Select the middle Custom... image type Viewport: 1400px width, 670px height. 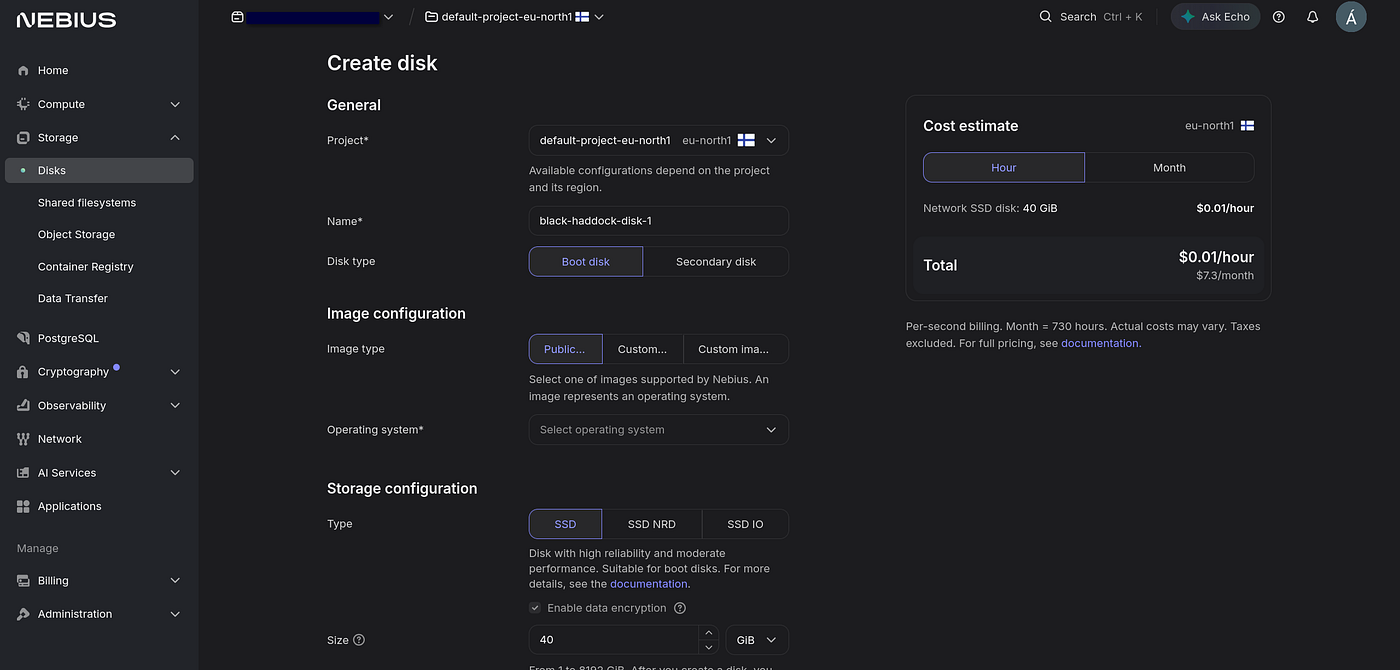(642, 349)
